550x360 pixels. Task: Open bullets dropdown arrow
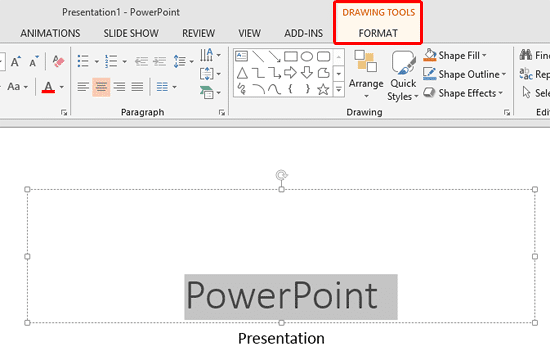click(x=96, y=62)
